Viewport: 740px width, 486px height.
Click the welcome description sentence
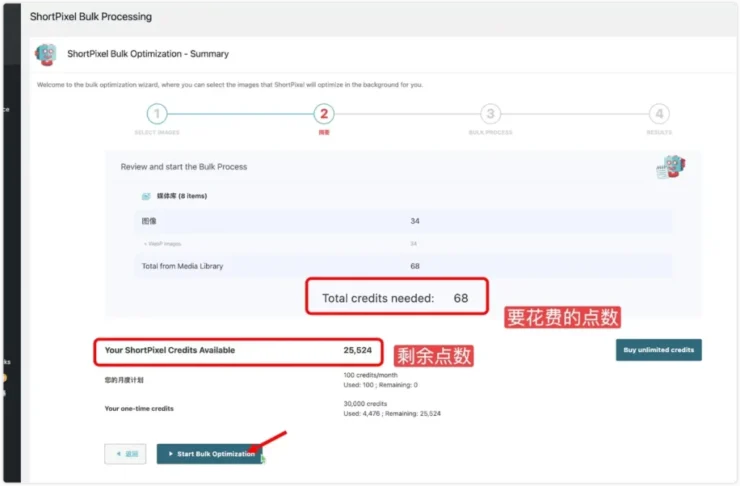230,85
